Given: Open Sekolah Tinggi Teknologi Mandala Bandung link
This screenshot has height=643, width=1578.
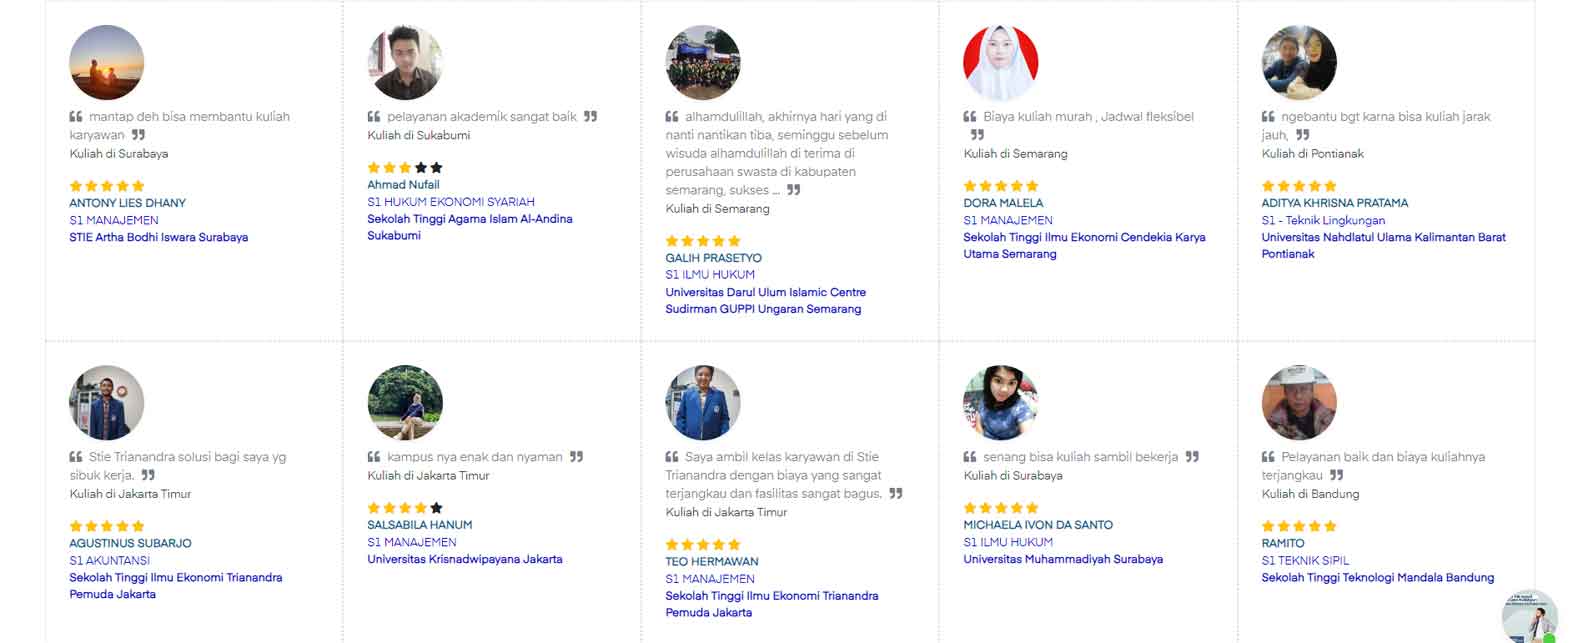Looking at the screenshot, I should (1378, 578).
